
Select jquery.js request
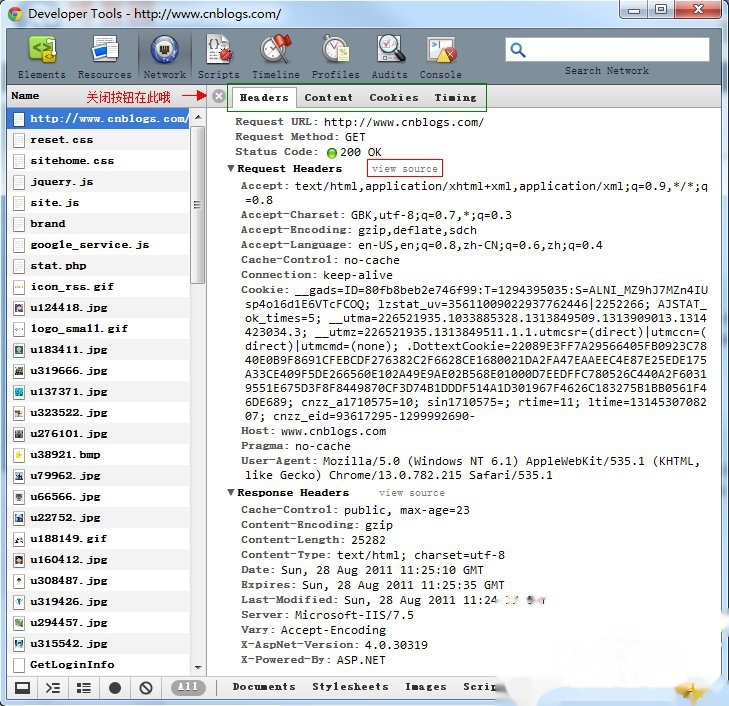(99, 182)
